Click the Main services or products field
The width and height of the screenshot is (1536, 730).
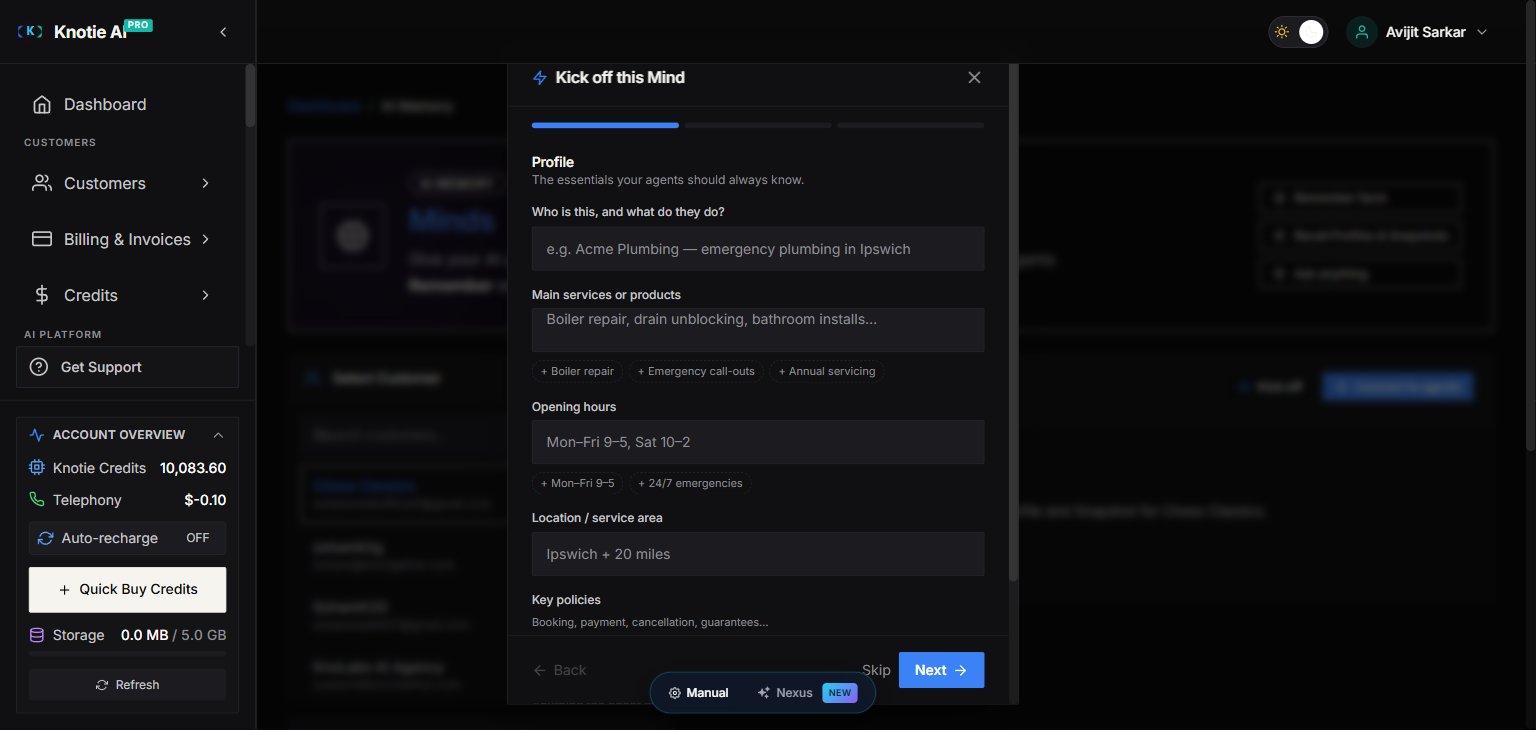click(758, 330)
